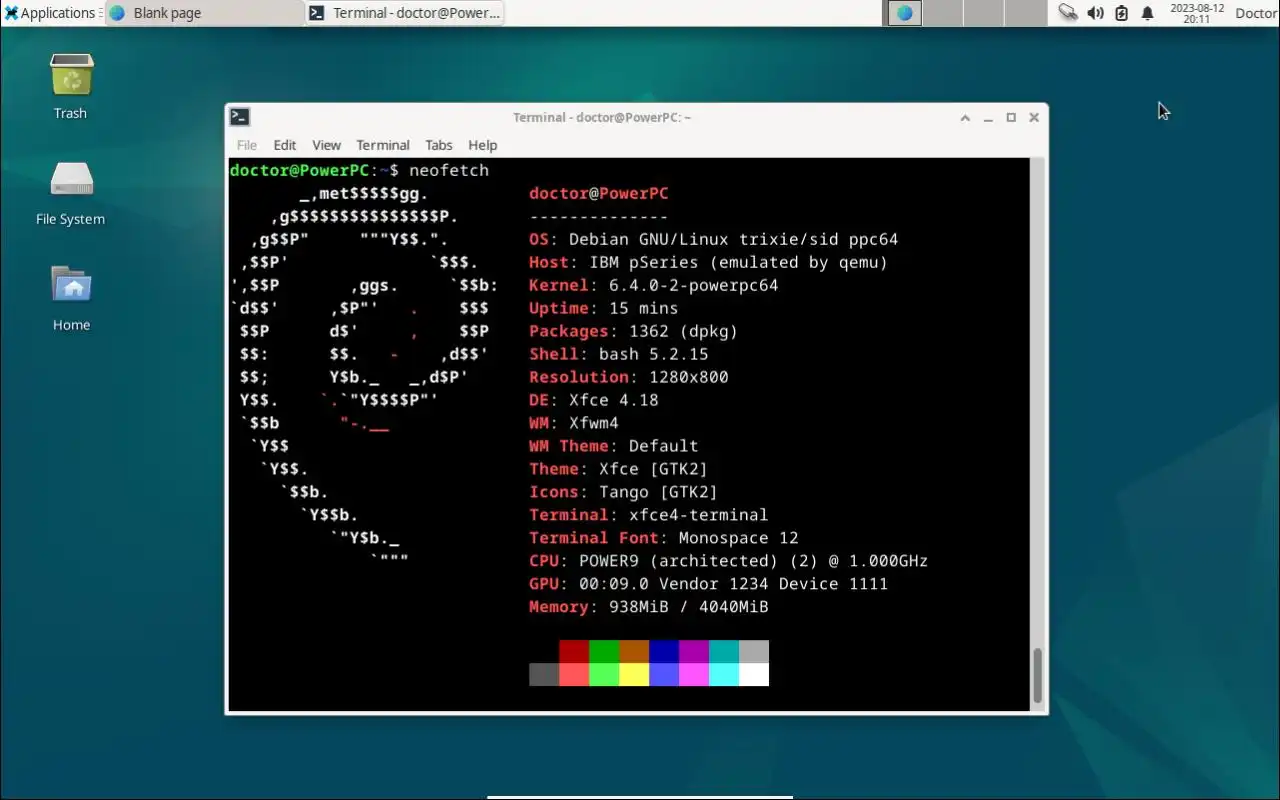This screenshot has height=800, width=1280.
Task: Click the network connection tray icon
Action: (x=1068, y=13)
